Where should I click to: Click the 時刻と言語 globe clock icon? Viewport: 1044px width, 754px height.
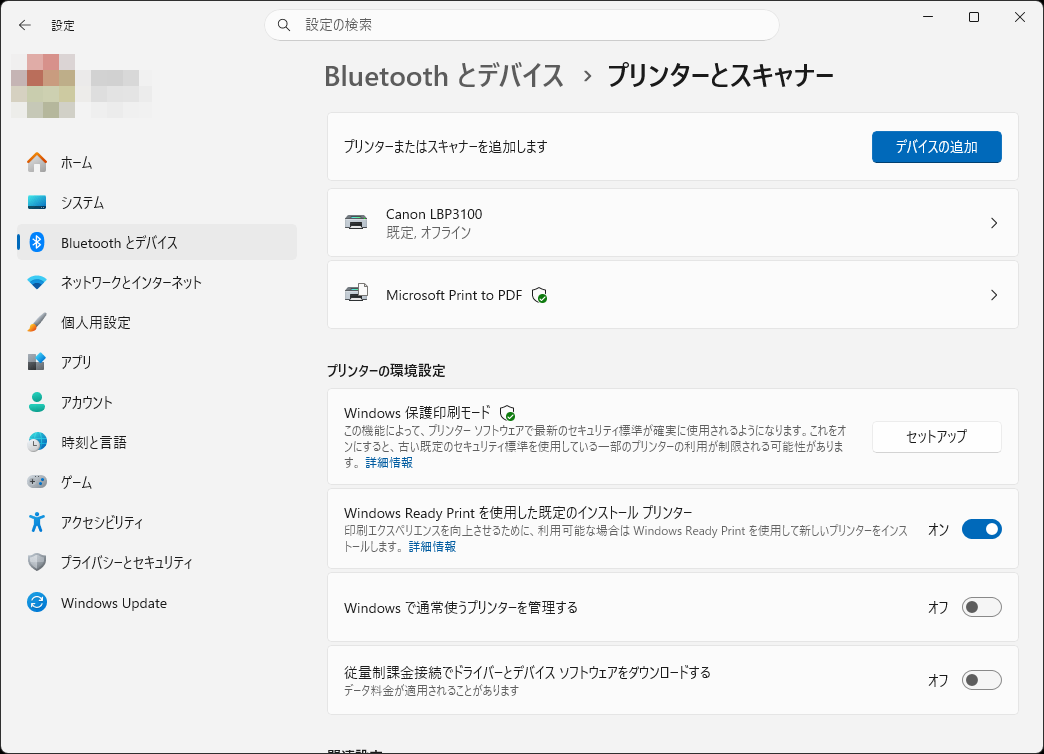pos(37,442)
